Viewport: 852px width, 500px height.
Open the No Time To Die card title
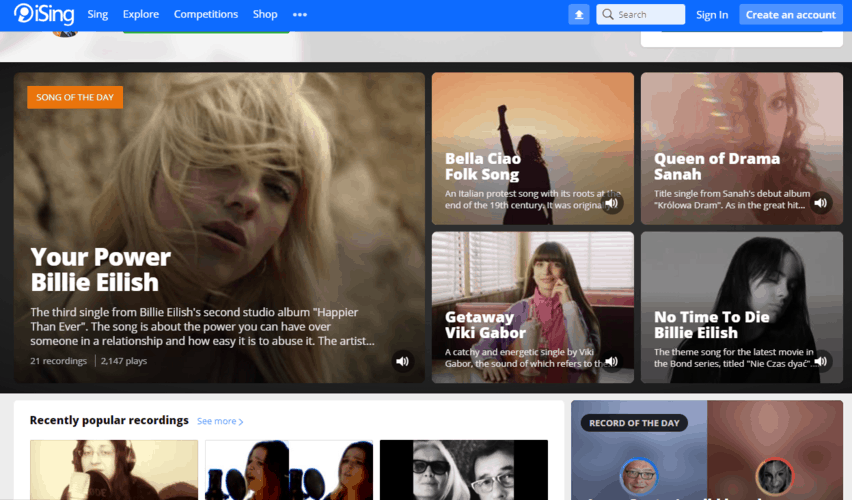point(711,324)
